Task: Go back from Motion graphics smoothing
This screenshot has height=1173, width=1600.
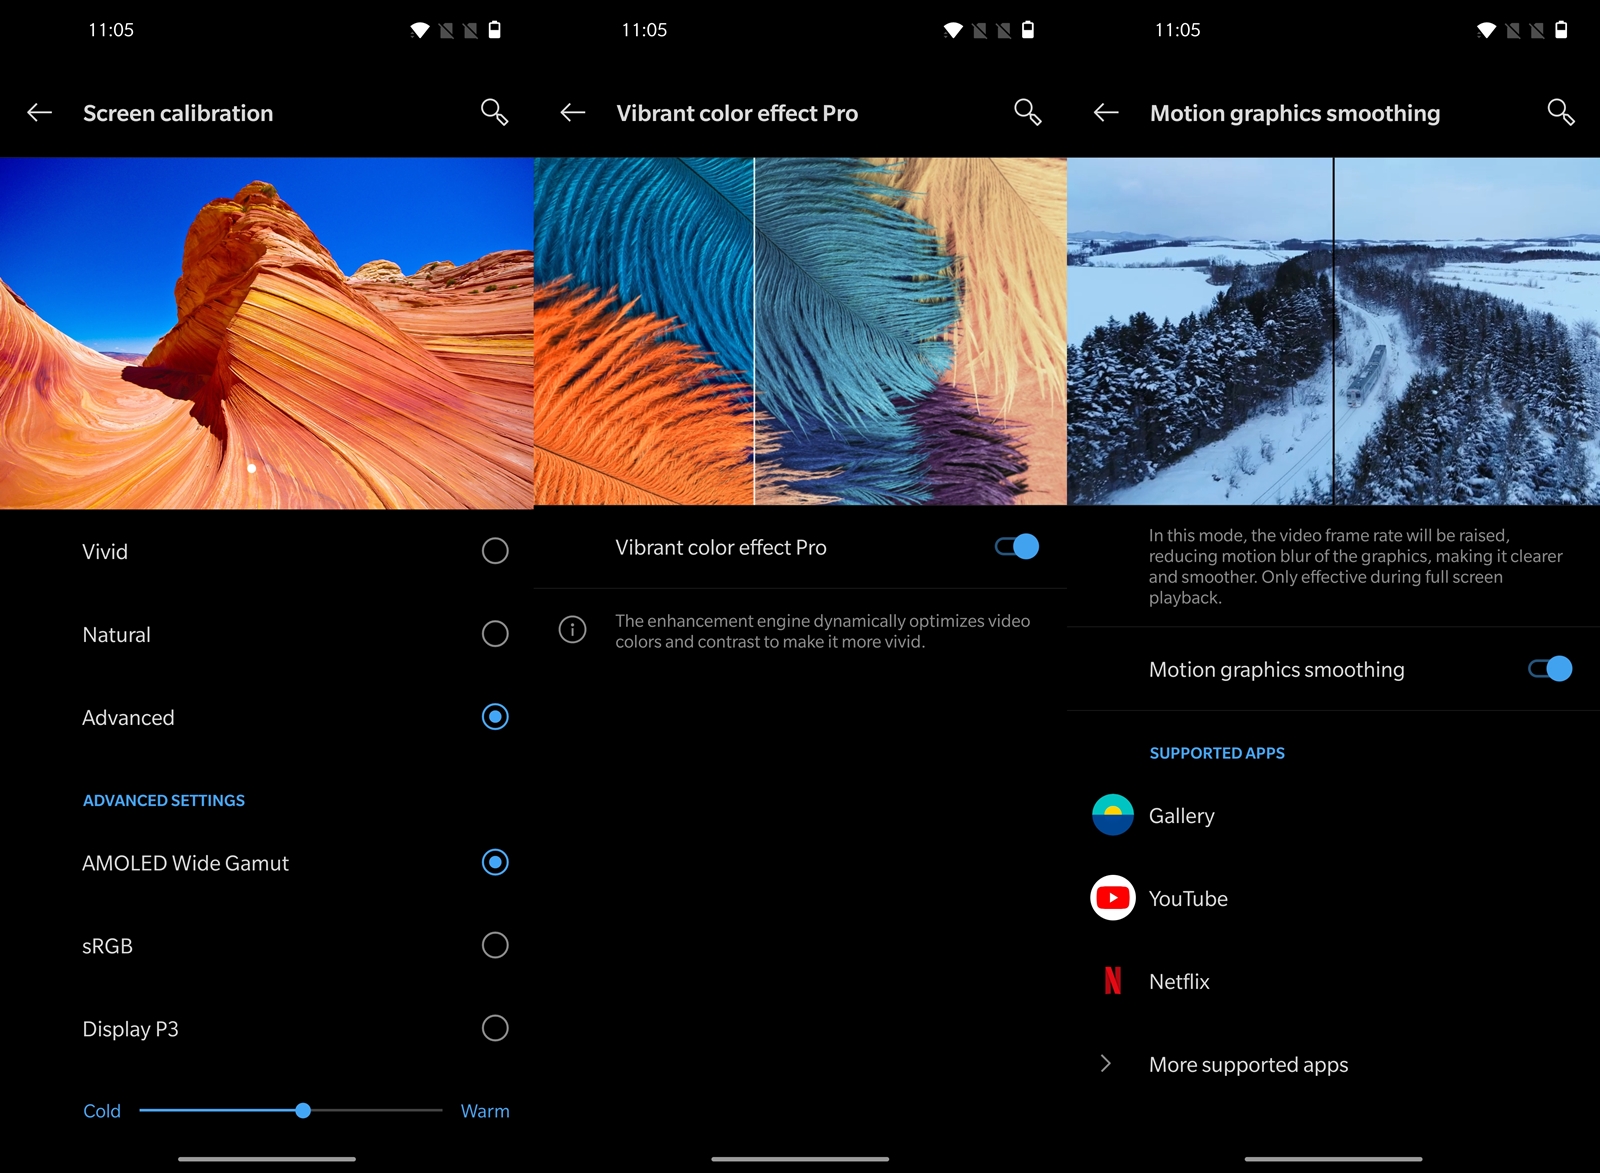Action: [x=1106, y=113]
